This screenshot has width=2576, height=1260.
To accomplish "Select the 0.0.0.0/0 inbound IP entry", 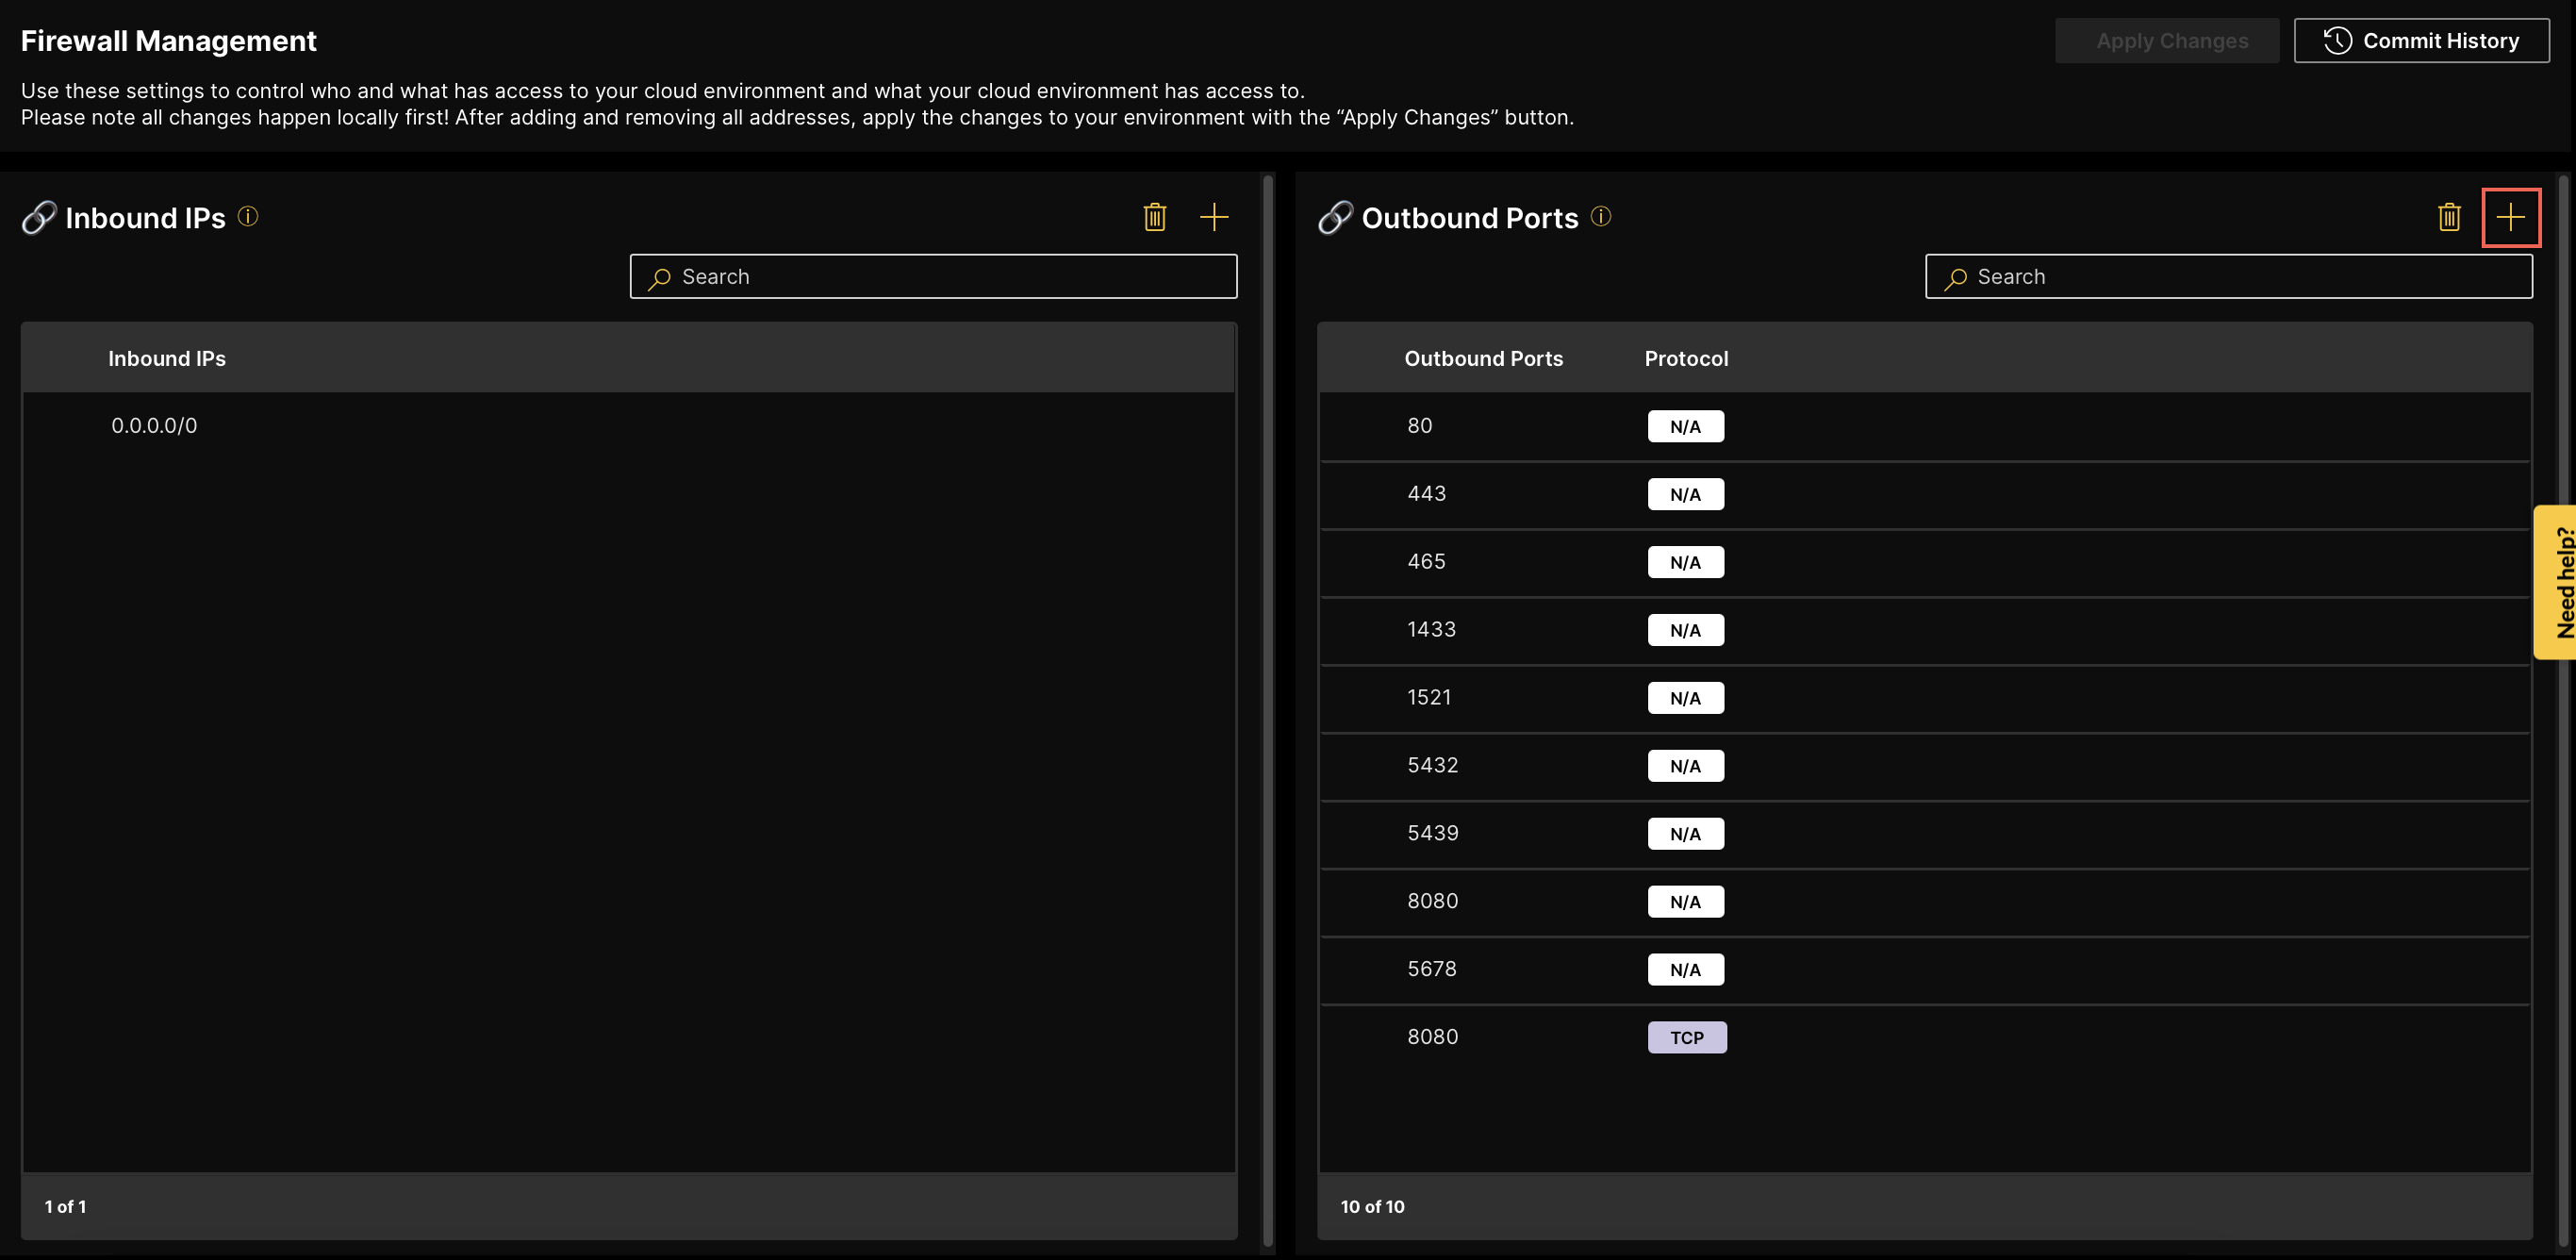I will click(x=154, y=425).
